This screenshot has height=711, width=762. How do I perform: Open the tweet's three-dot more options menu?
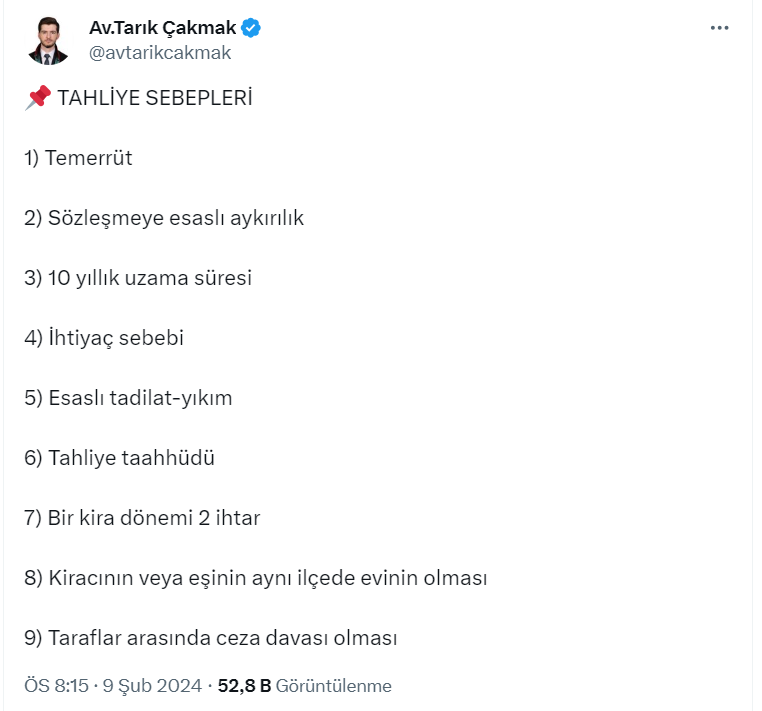coord(719,28)
